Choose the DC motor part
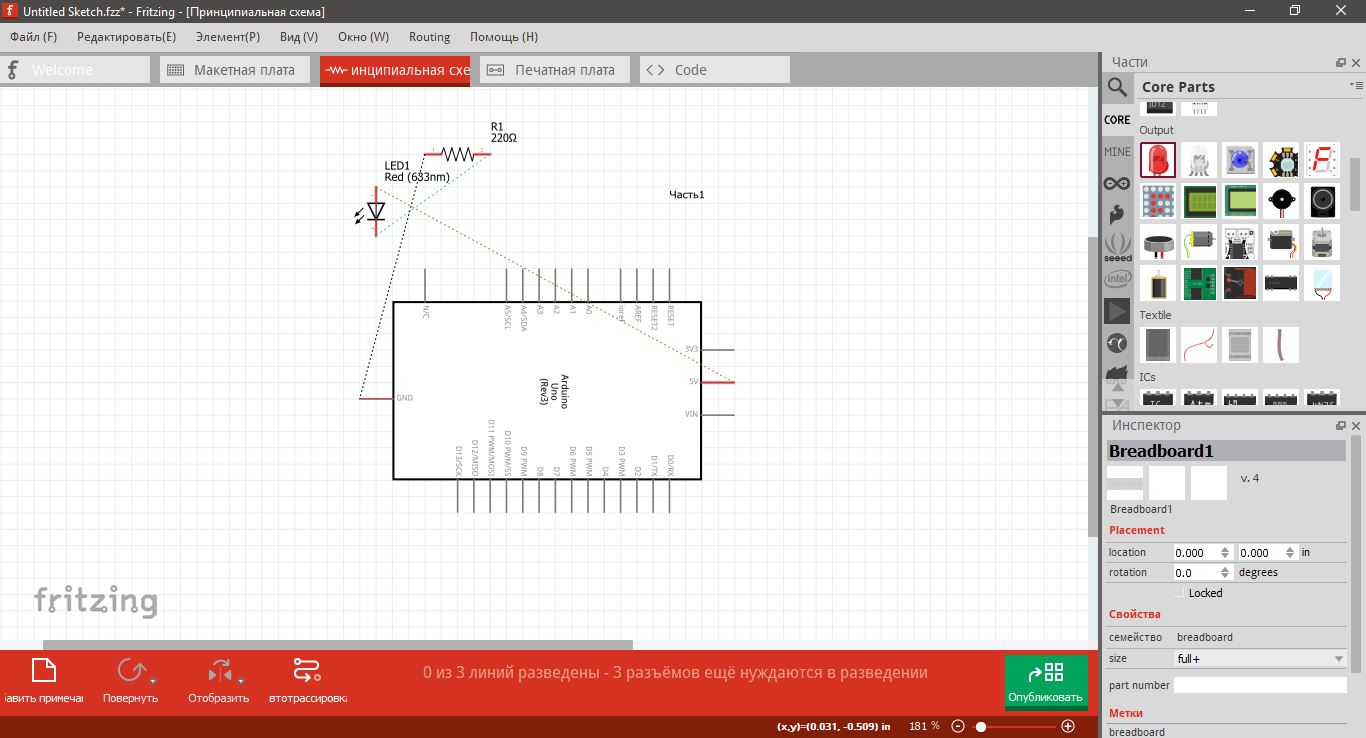Screen dimensions: 1366x738 coord(1199,242)
